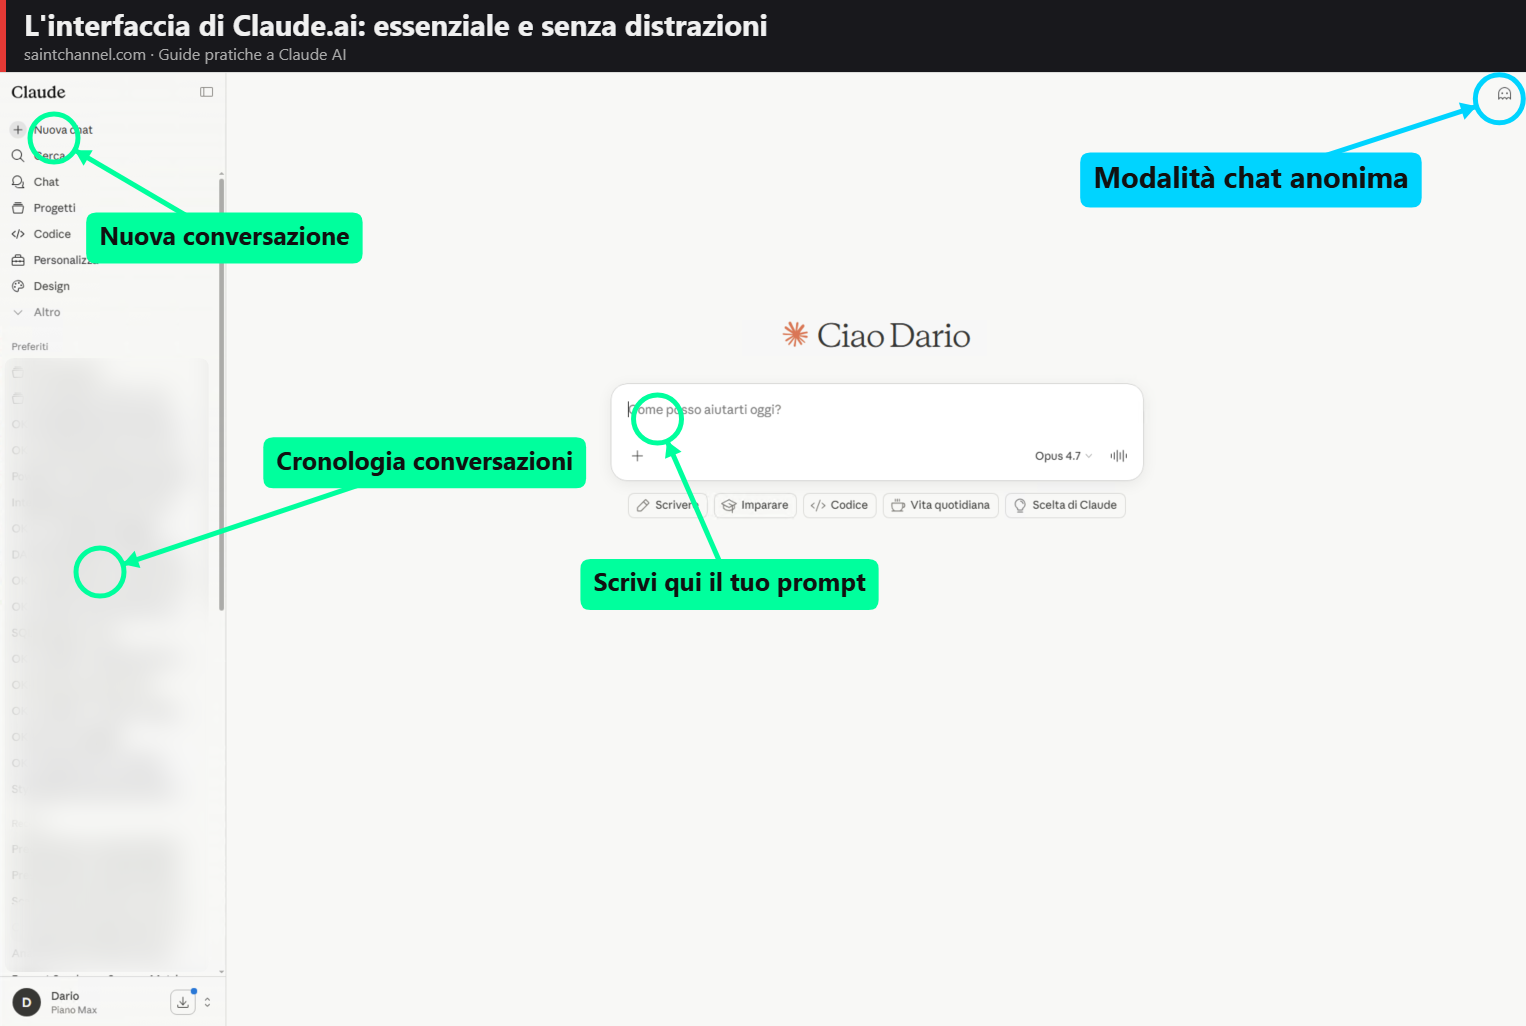Image resolution: width=1526 pixels, height=1026 pixels.
Task: Open Personalizza with the briefcase icon
Action: coord(19,259)
